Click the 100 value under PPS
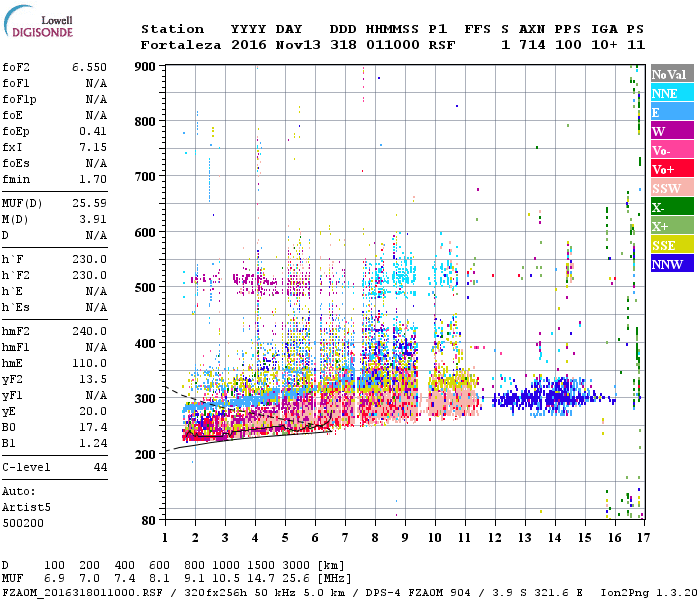700x600 pixels. [568, 45]
